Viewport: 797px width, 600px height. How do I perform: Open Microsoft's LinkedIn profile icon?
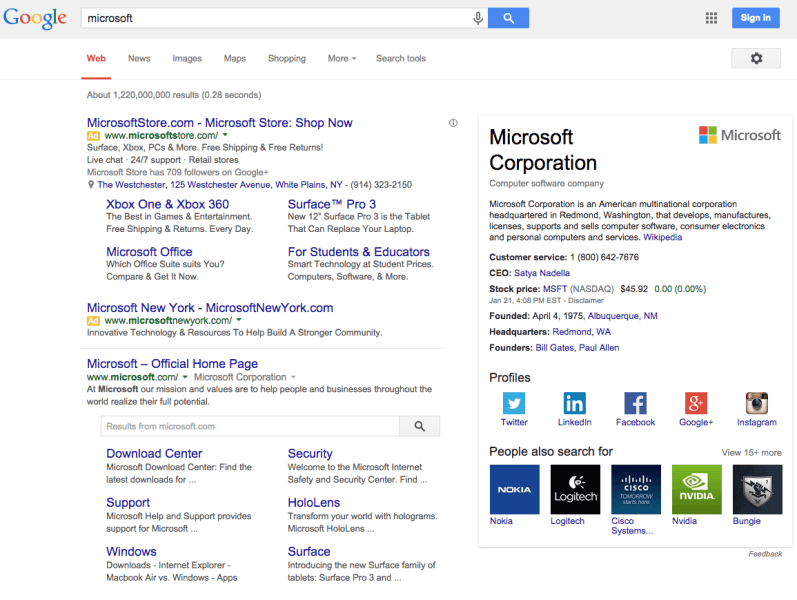point(575,403)
